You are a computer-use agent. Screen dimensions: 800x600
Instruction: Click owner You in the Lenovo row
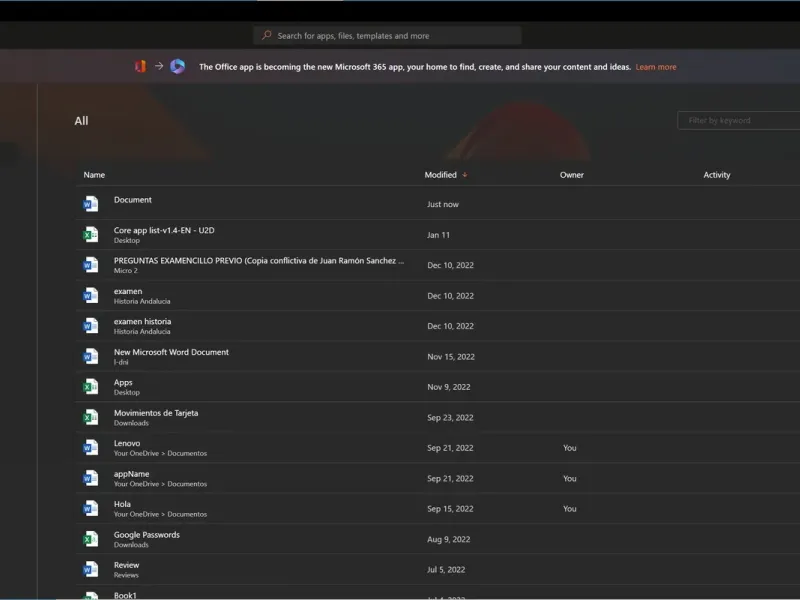click(x=570, y=448)
